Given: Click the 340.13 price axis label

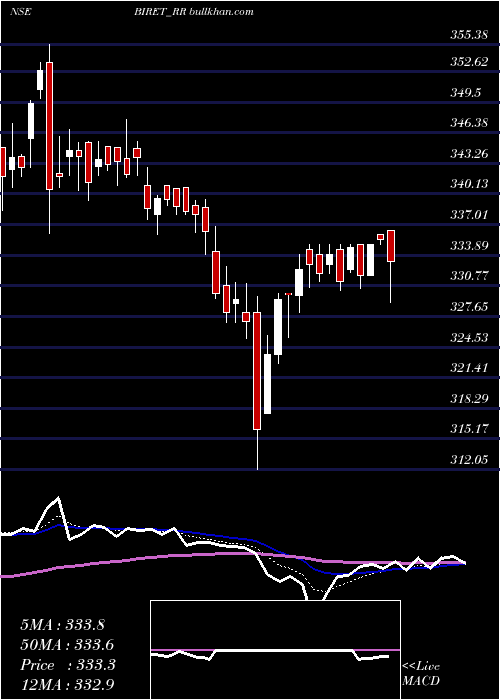Looking at the screenshot, I should (468, 183).
